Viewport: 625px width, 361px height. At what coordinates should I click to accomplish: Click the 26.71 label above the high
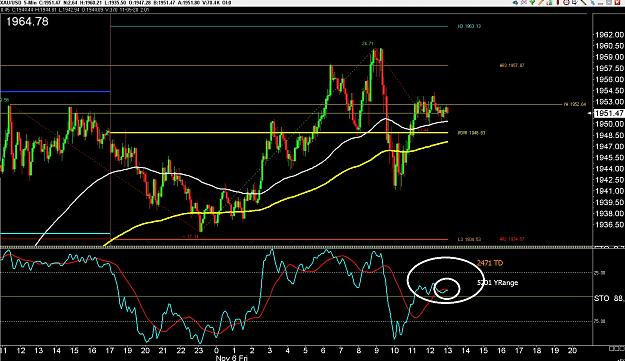pos(368,43)
